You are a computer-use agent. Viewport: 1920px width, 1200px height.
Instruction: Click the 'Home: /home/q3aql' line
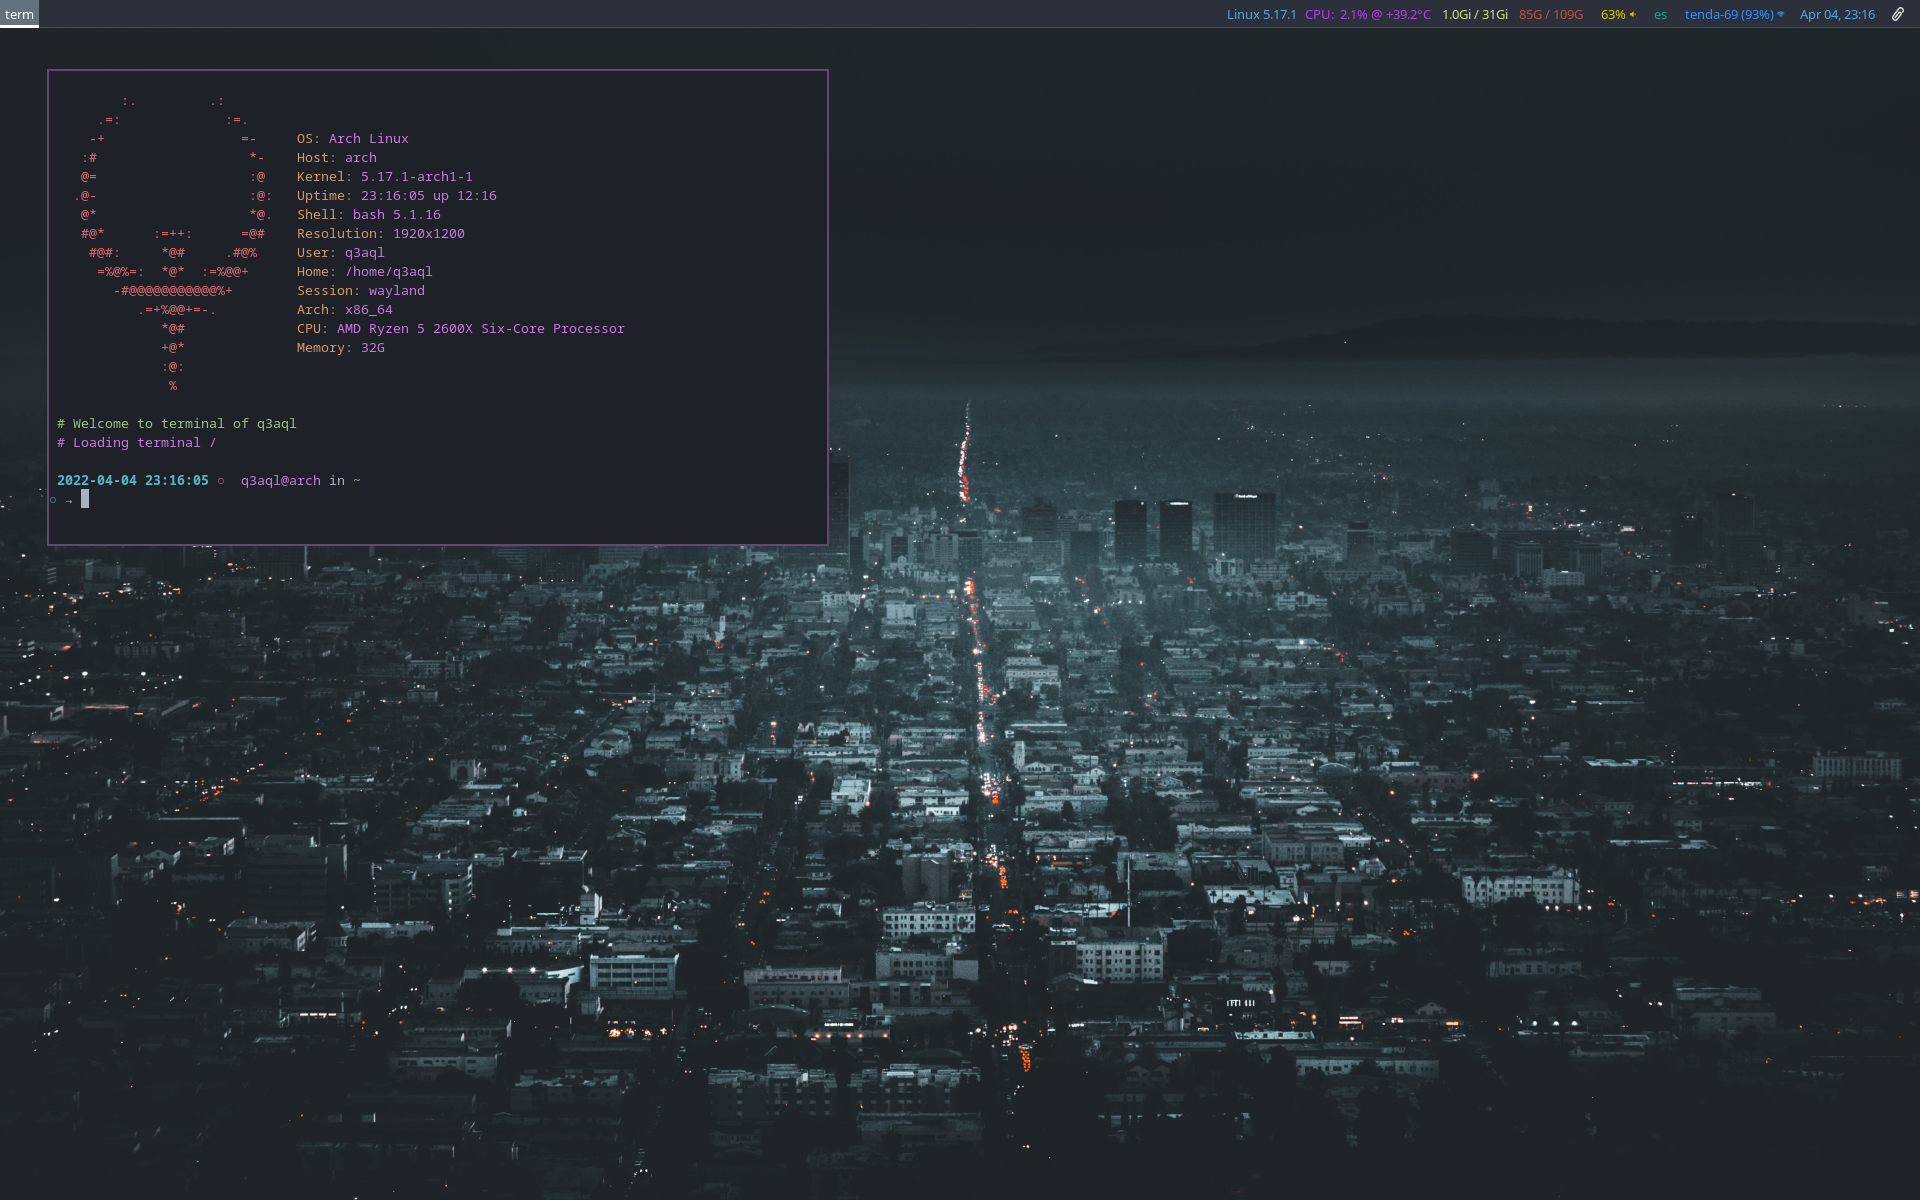[x=364, y=271]
